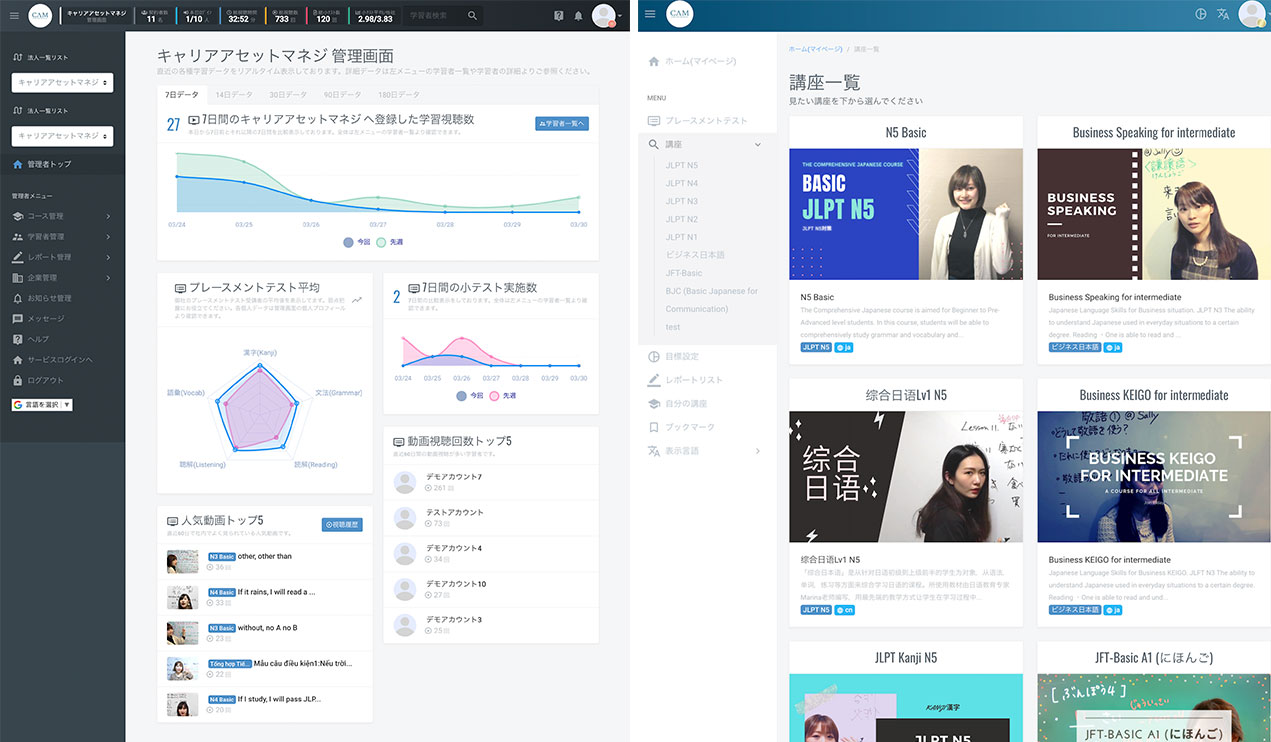This screenshot has height=742, width=1271.
Task: Open the Google 言語を選択 language dropdown
Action: (x=42, y=405)
